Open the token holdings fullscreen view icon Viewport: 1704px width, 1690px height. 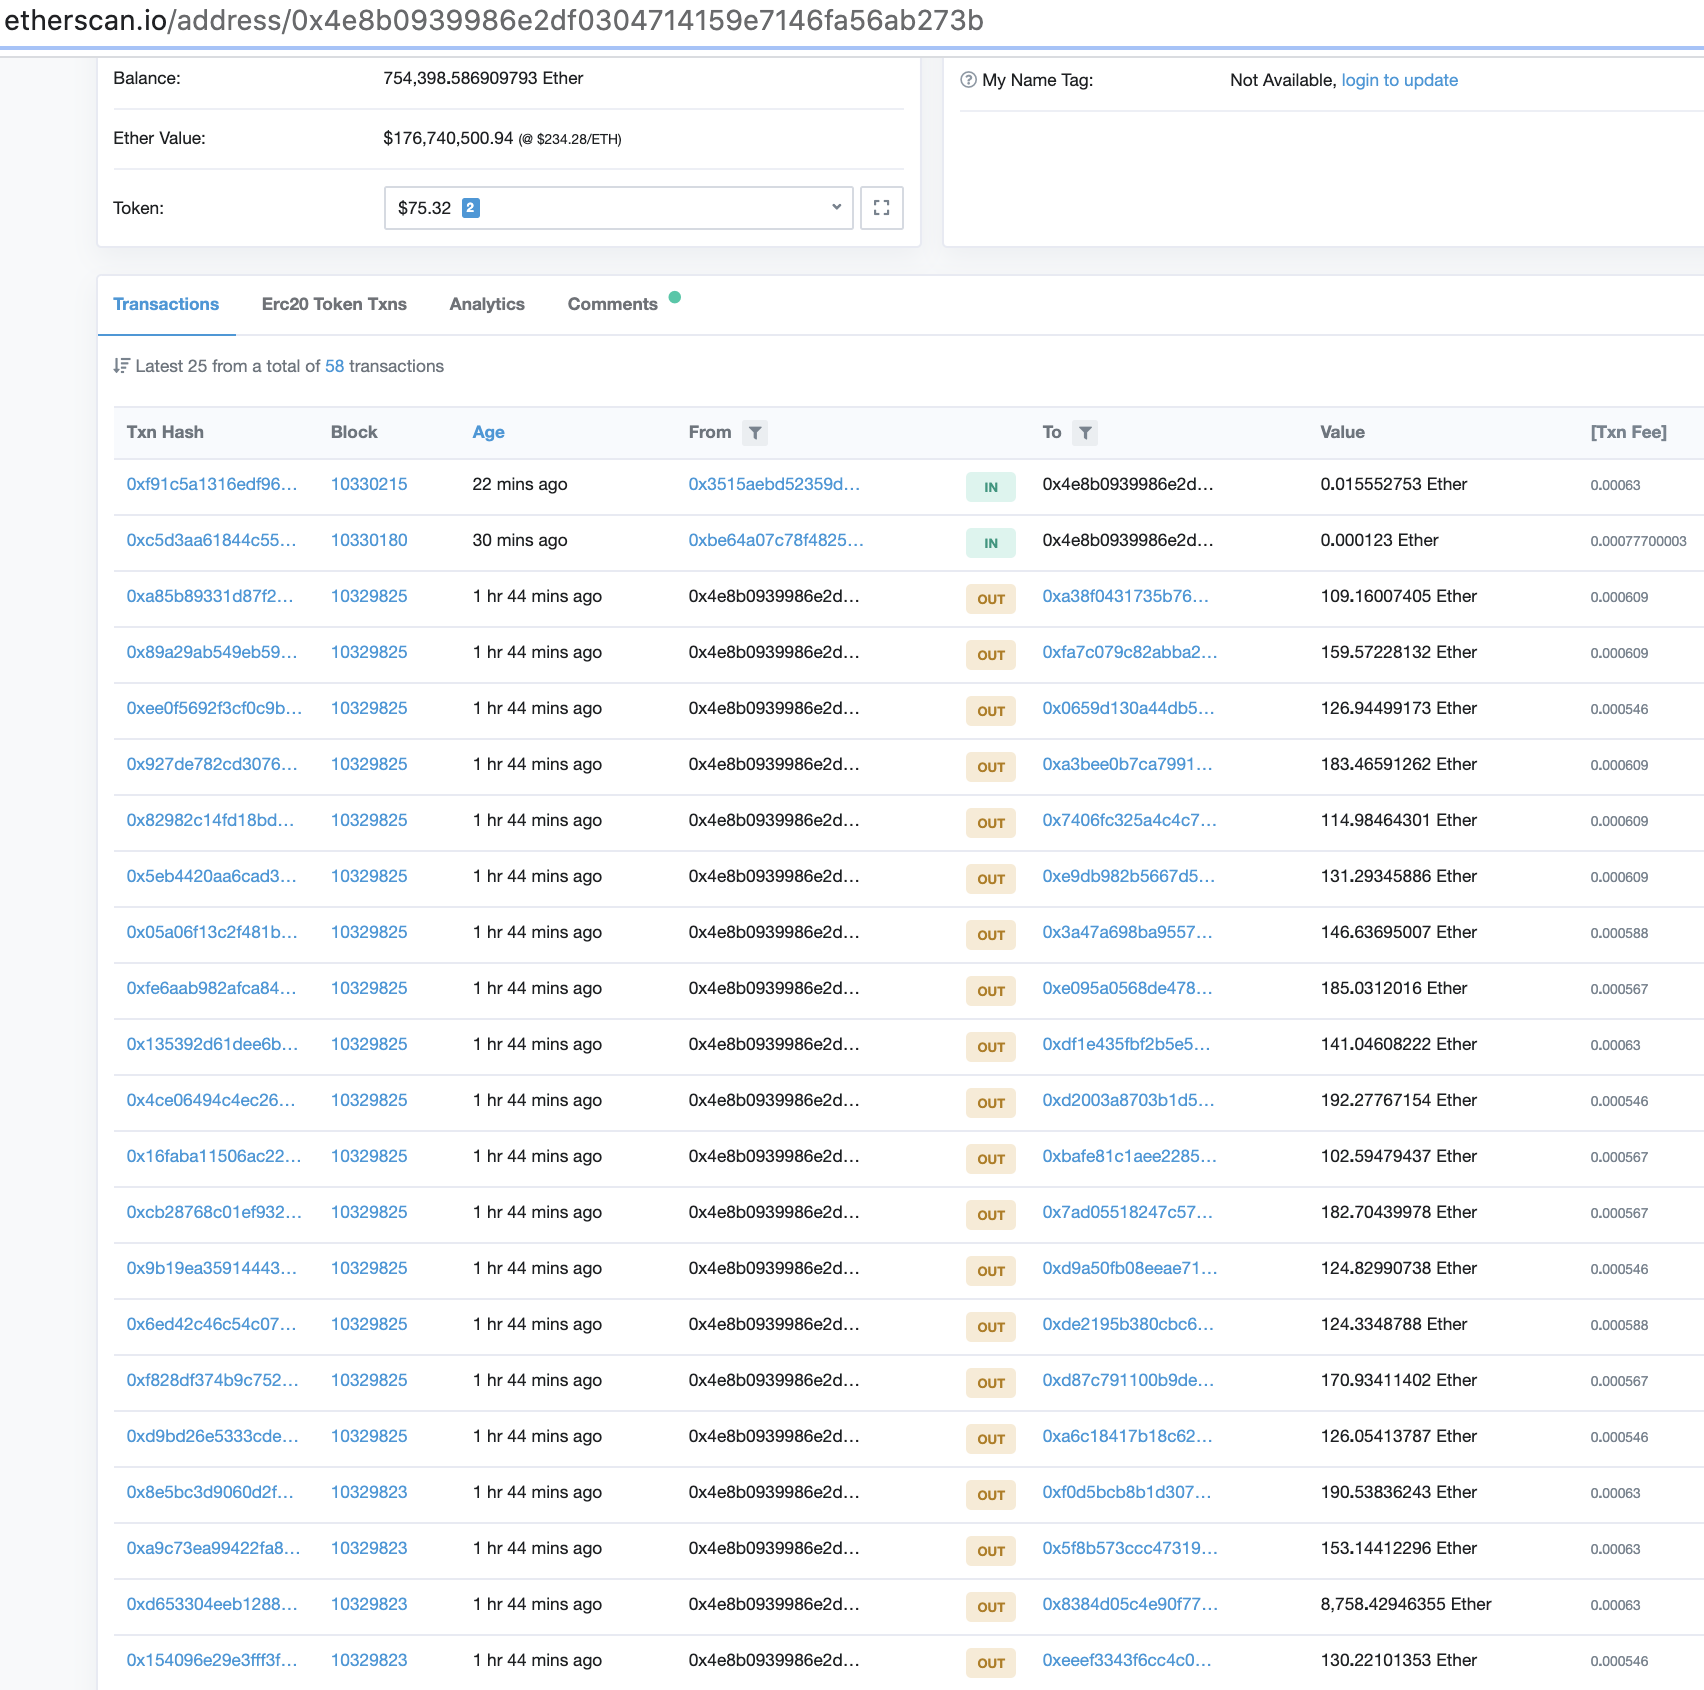click(x=881, y=208)
